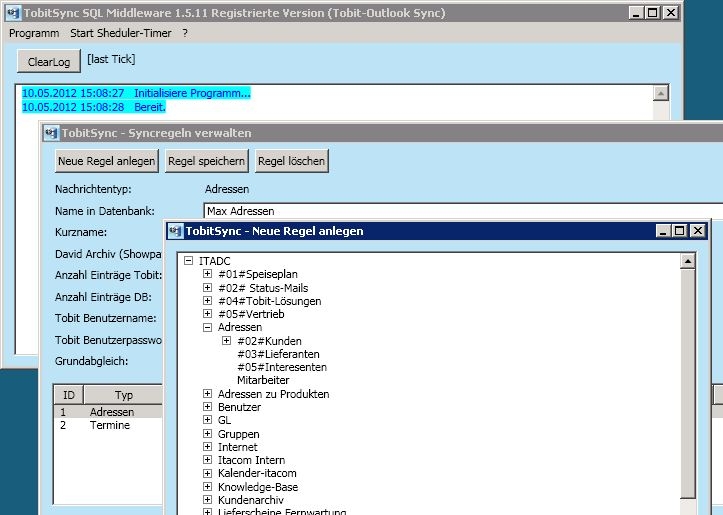
Task: Click the log entry Bereit
Action: pos(94,107)
